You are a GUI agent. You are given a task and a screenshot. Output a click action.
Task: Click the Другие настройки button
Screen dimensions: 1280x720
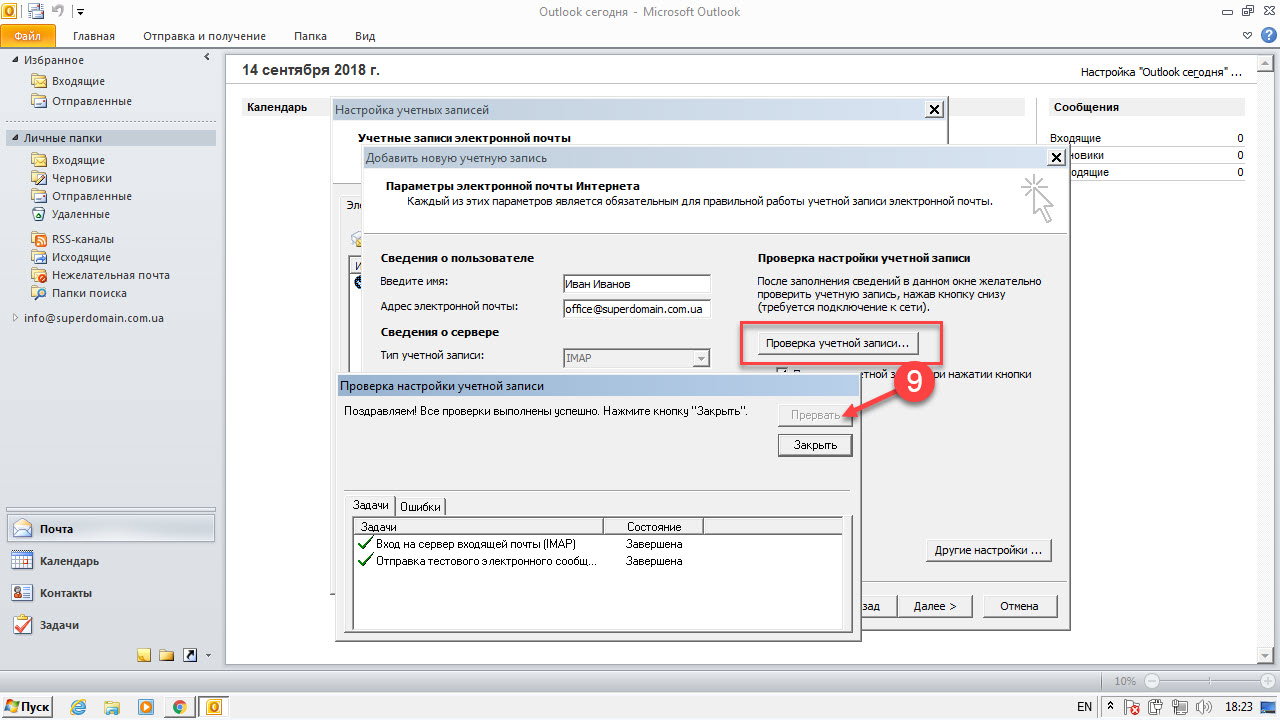988,550
